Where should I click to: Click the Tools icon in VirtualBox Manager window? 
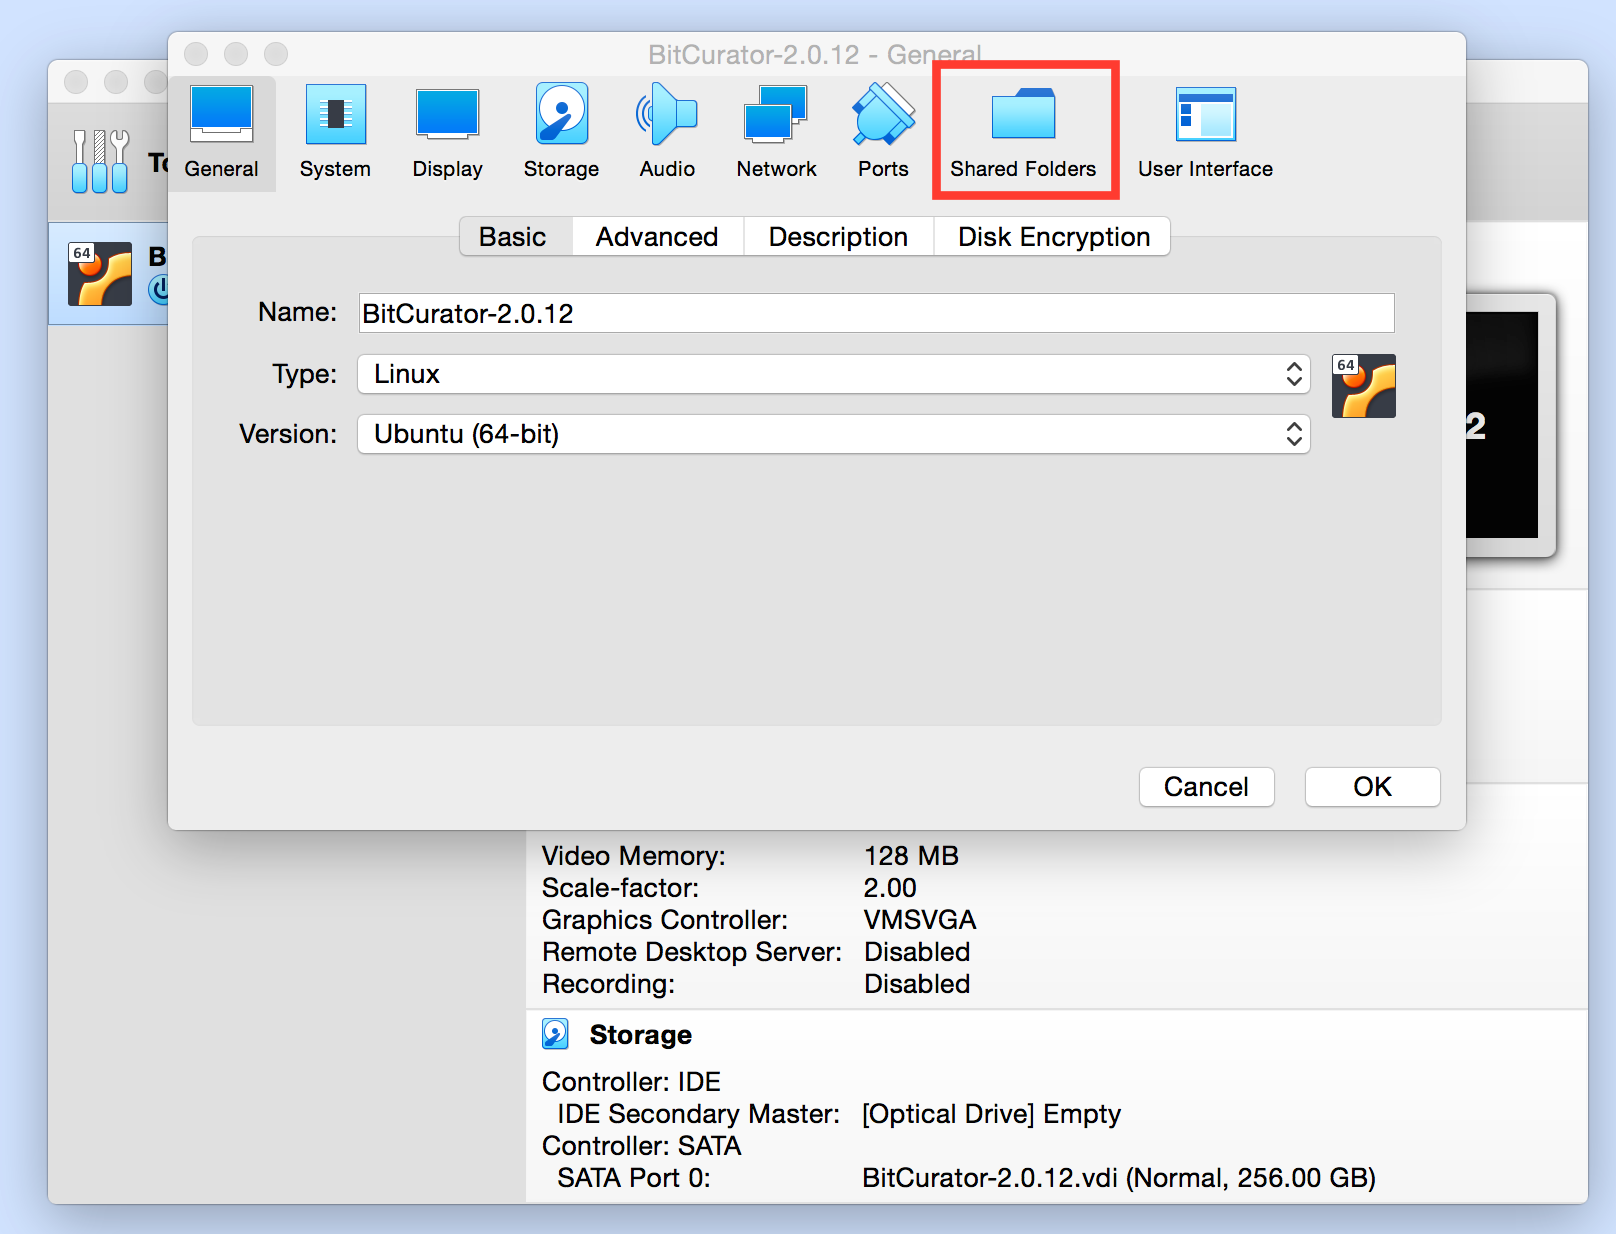100,161
